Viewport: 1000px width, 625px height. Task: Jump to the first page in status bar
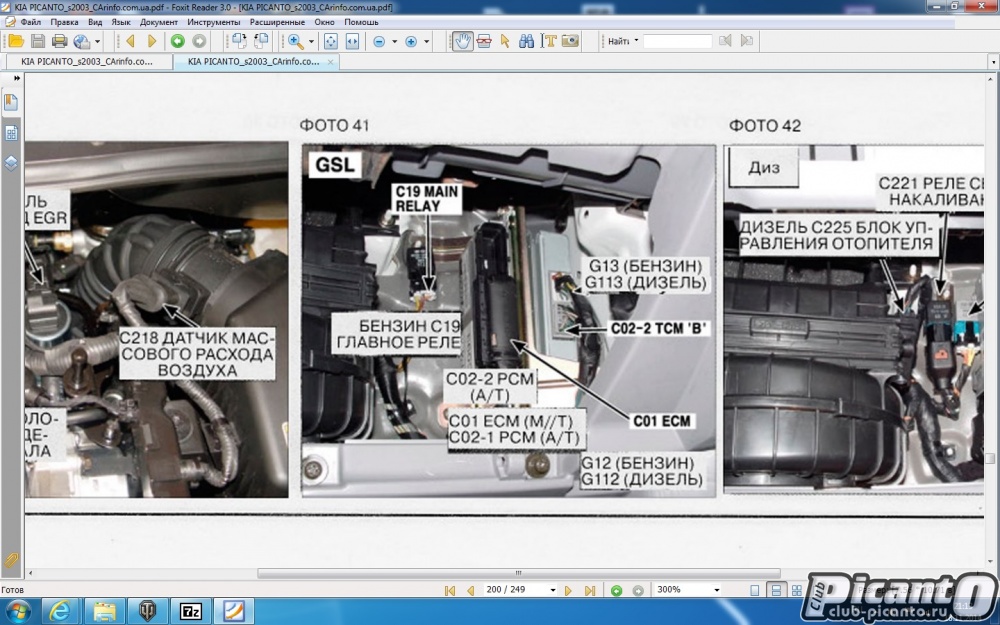tap(450, 591)
